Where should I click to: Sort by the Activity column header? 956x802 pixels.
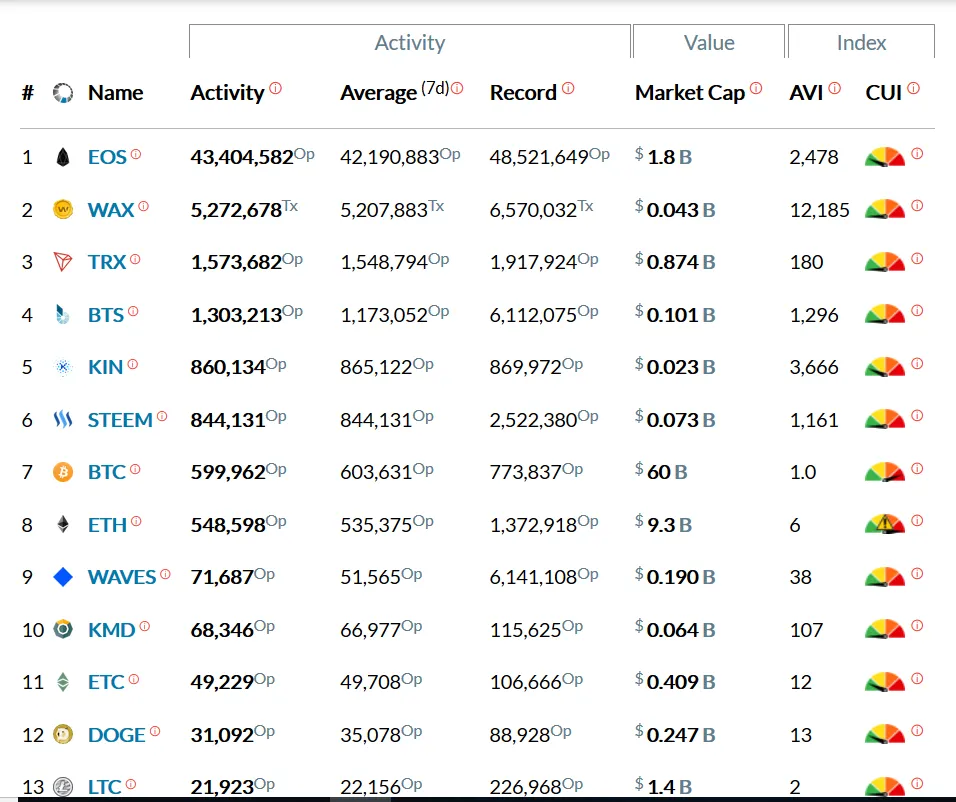tap(227, 93)
